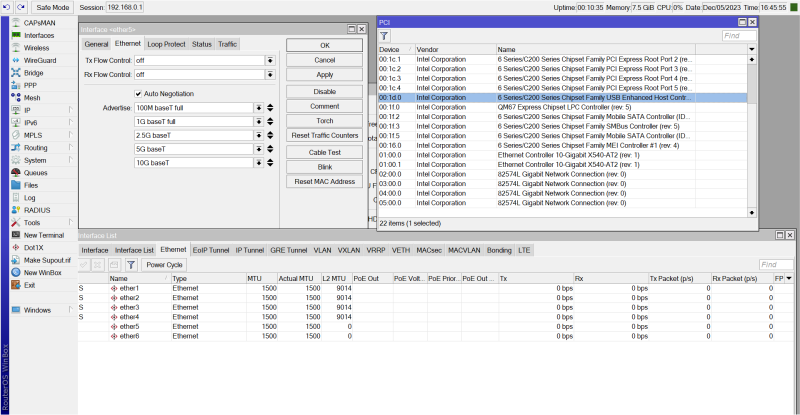
Task: Click Exit in the sidebar
Action: tap(29, 285)
